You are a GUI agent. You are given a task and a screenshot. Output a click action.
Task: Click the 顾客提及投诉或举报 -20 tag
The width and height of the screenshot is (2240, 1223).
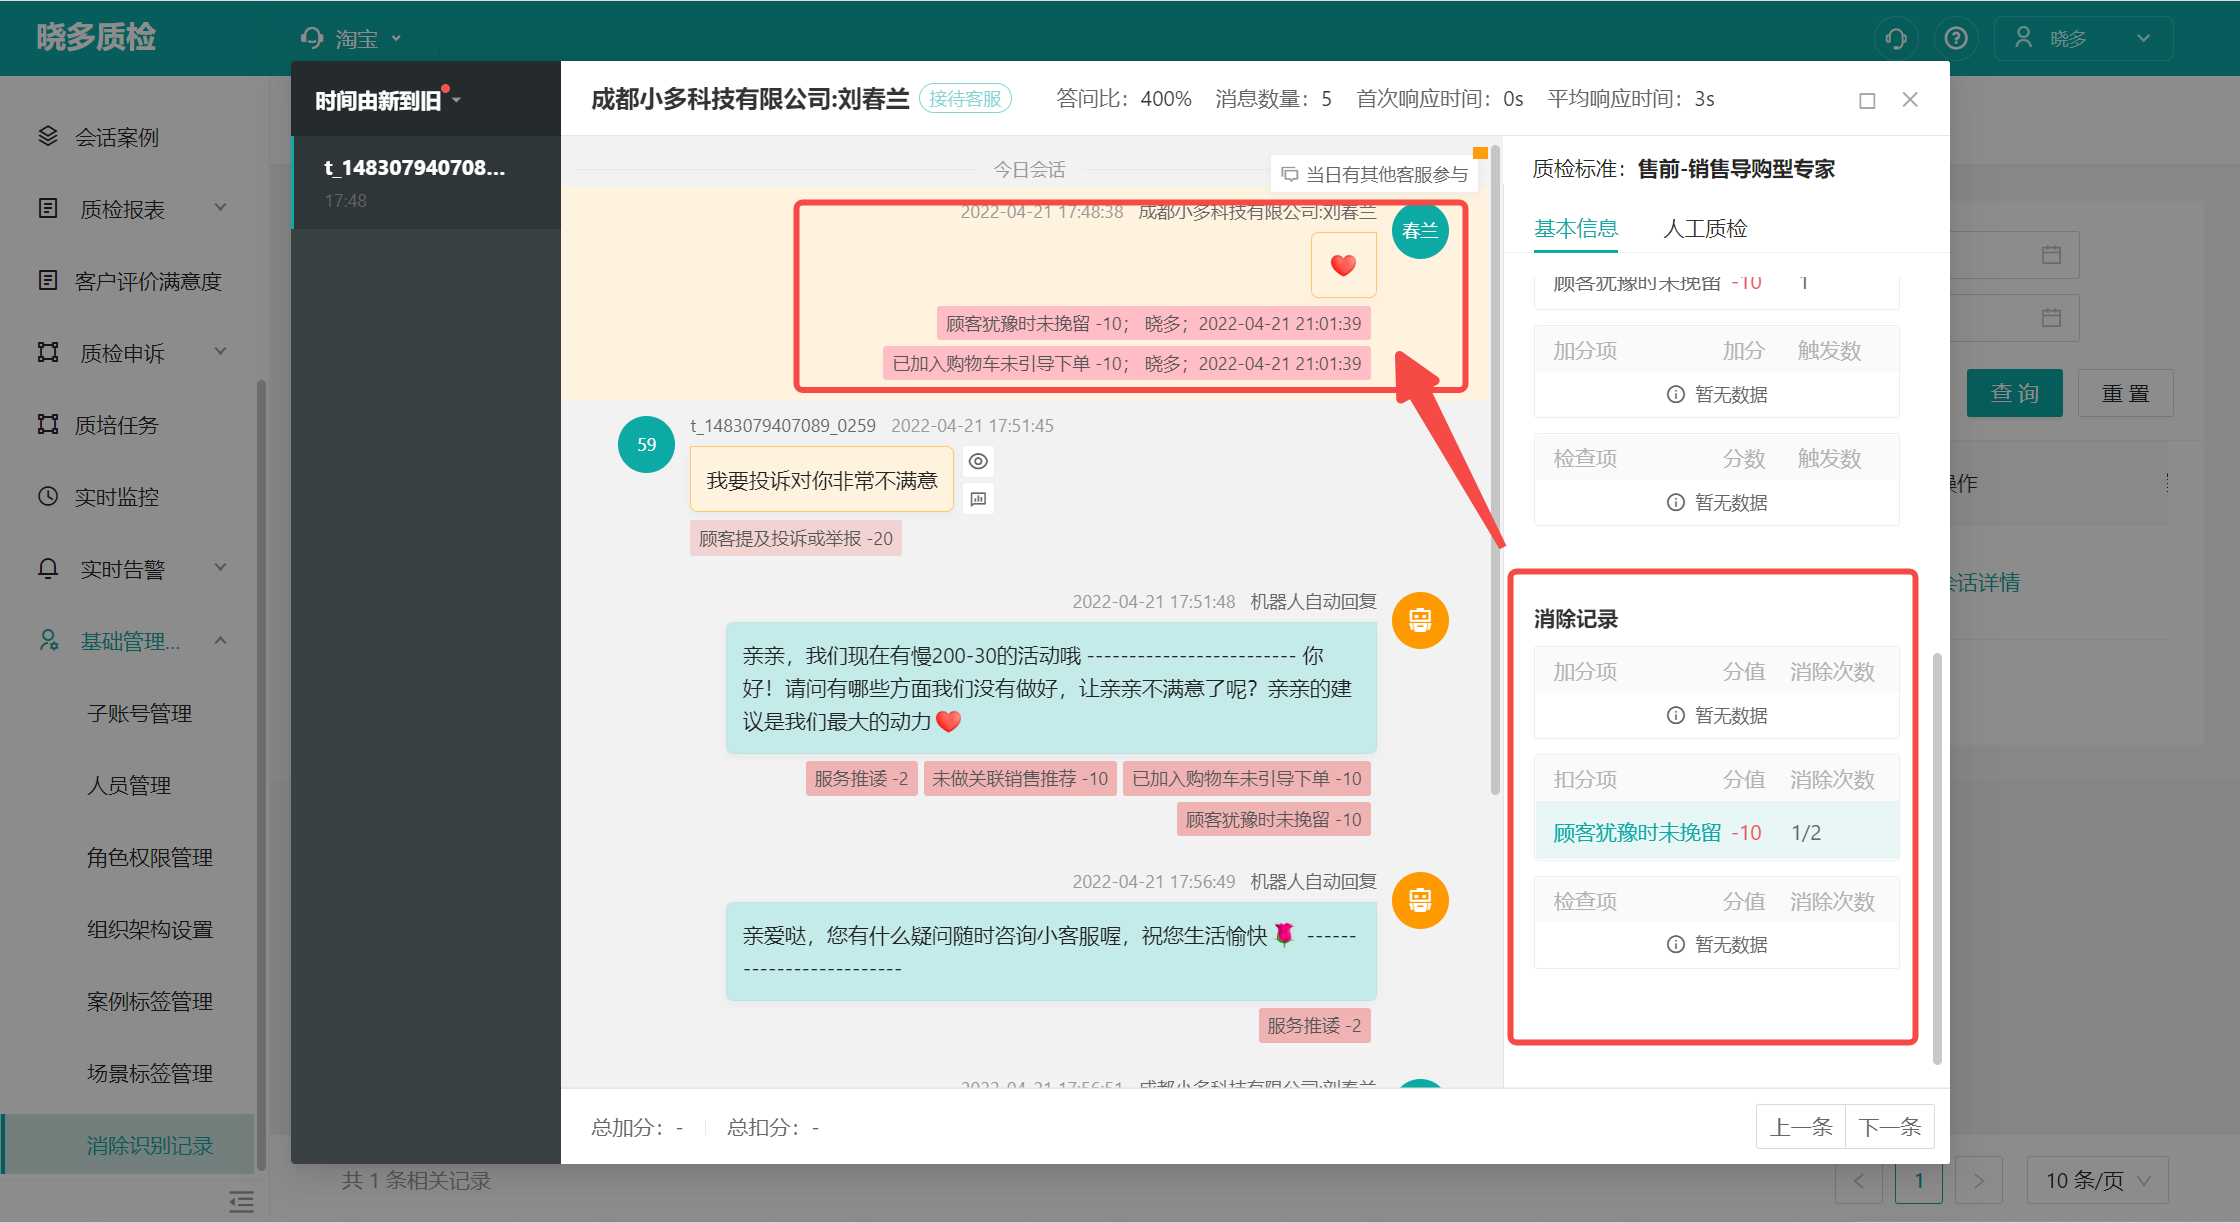tap(796, 538)
